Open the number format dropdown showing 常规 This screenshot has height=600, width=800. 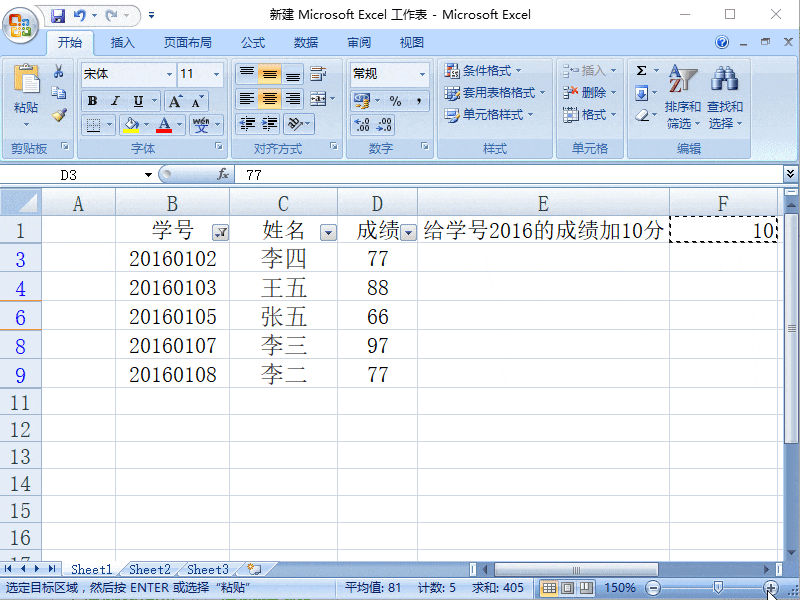[422, 74]
